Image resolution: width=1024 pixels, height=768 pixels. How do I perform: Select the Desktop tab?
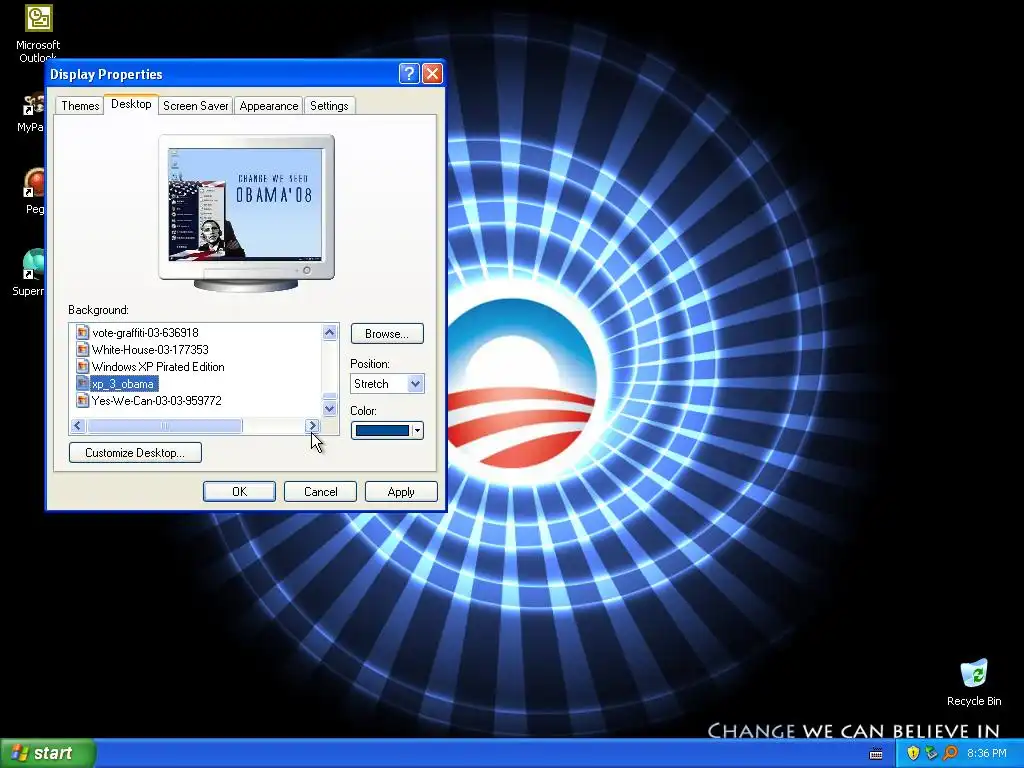coord(131,104)
